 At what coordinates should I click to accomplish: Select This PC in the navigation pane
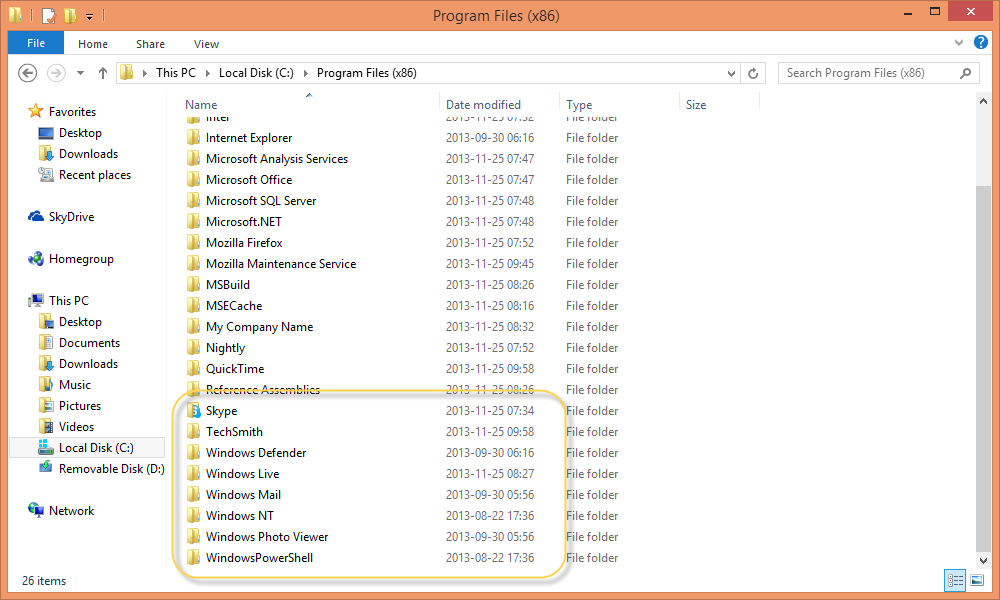pos(69,300)
